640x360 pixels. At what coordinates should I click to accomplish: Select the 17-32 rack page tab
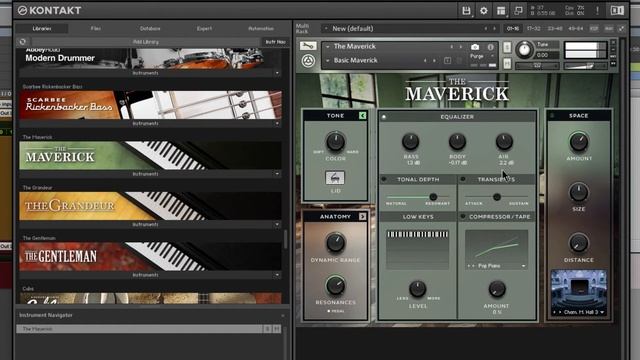533,29
